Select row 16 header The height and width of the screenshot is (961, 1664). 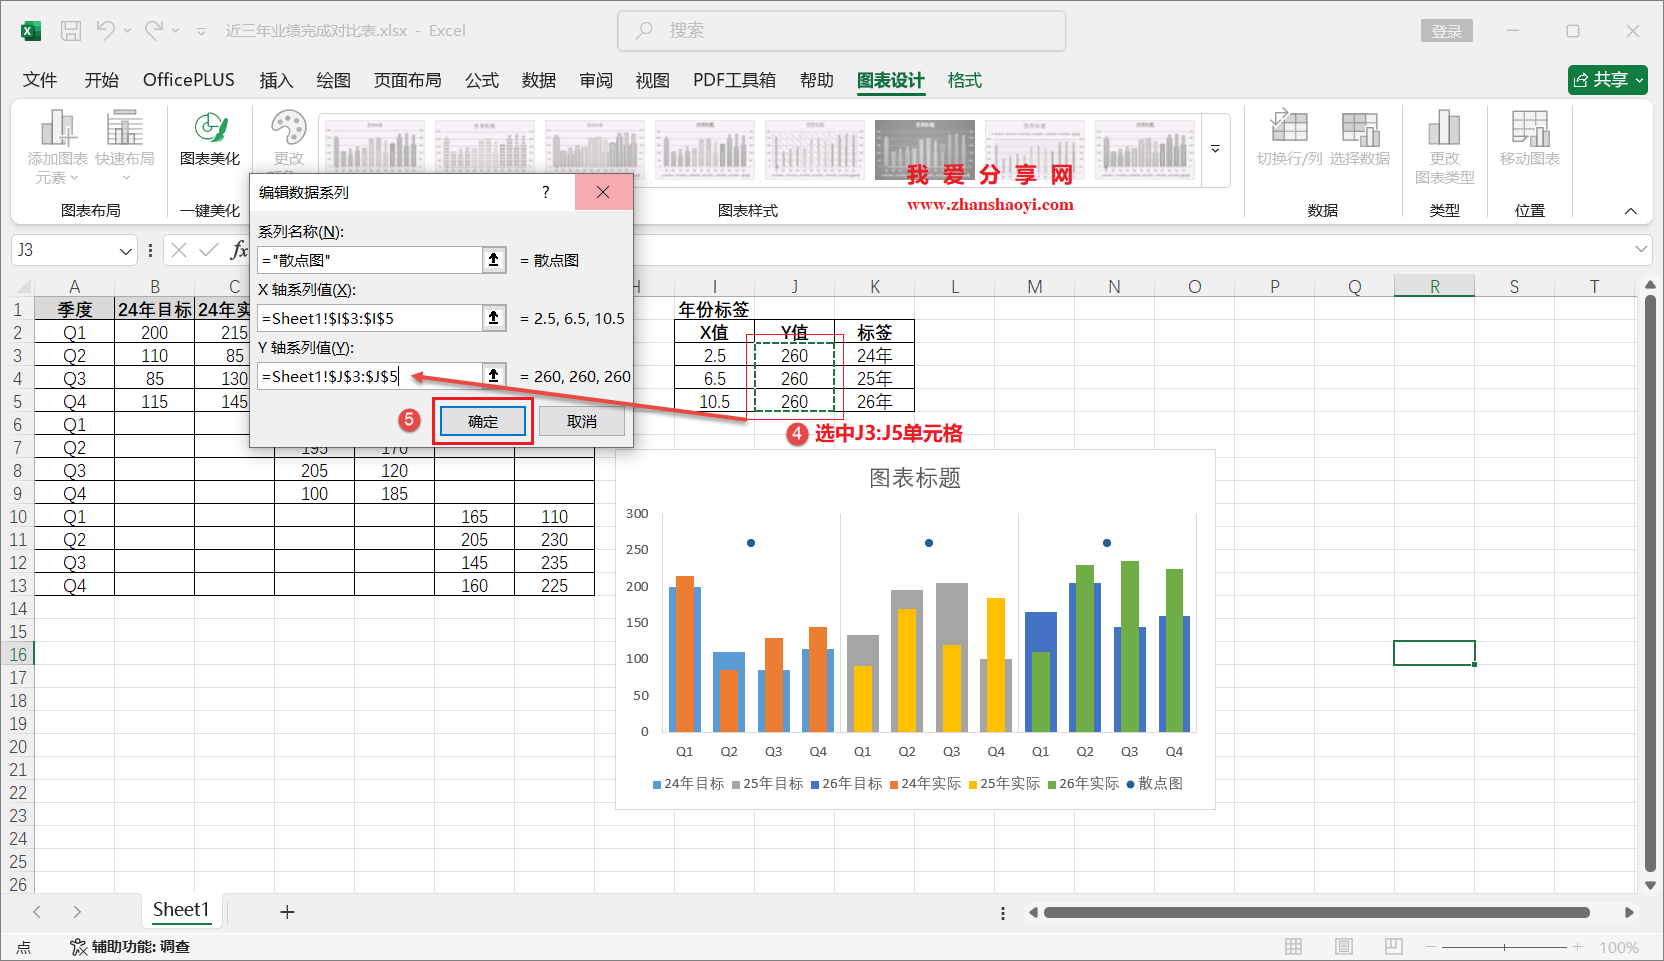pyautogui.click(x=18, y=655)
